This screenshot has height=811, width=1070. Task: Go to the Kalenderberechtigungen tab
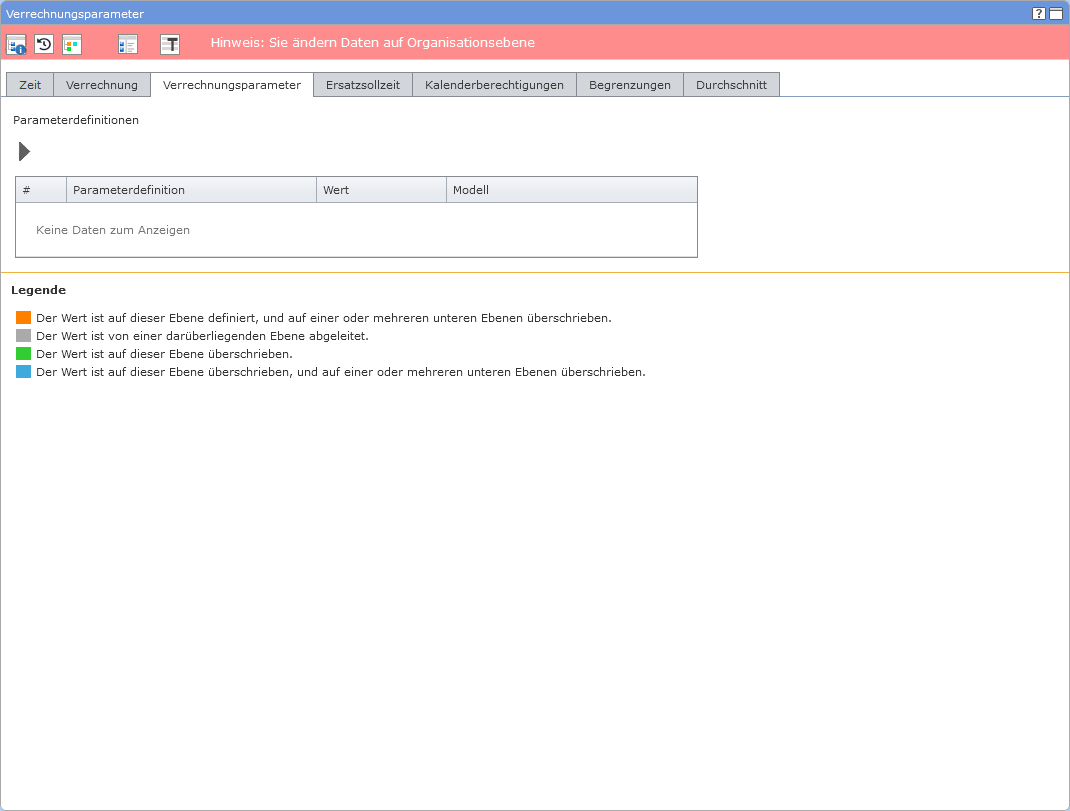(494, 85)
